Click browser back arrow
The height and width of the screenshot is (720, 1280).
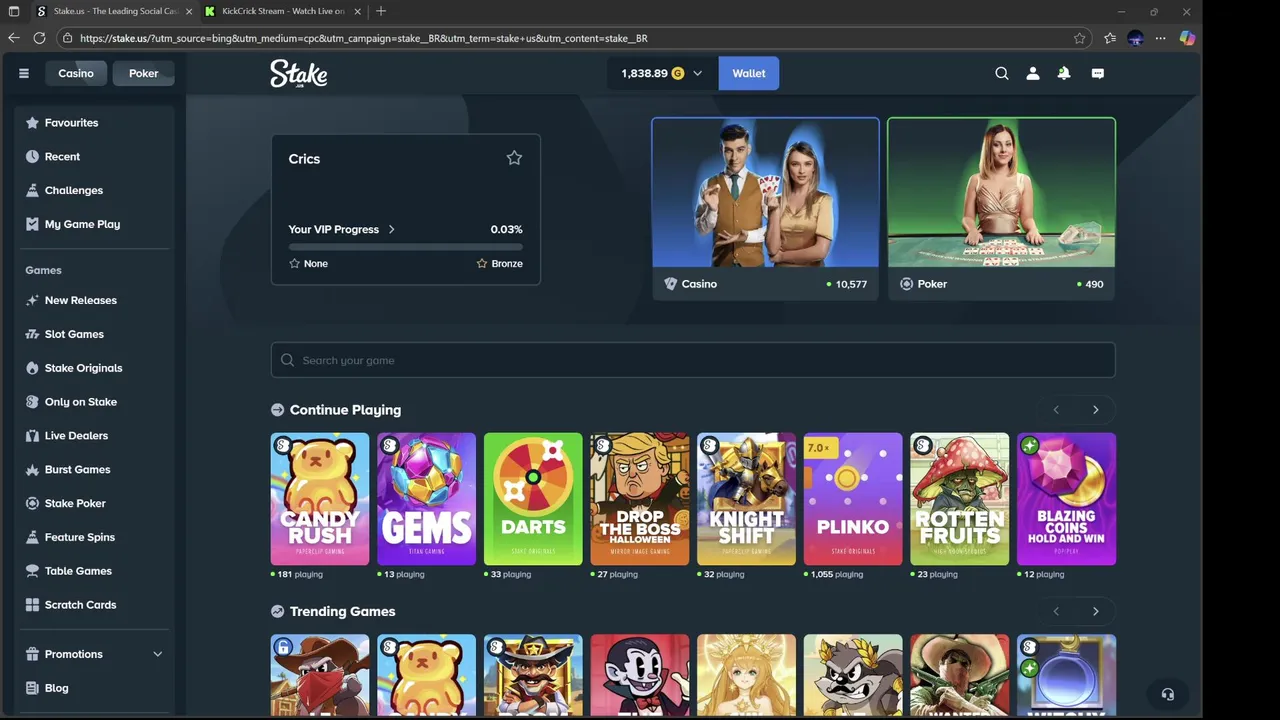(14, 38)
